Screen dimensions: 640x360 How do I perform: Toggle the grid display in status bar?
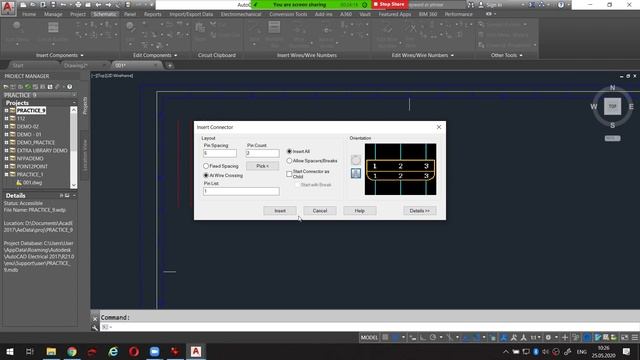pyautogui.click(x=385, y=337)
